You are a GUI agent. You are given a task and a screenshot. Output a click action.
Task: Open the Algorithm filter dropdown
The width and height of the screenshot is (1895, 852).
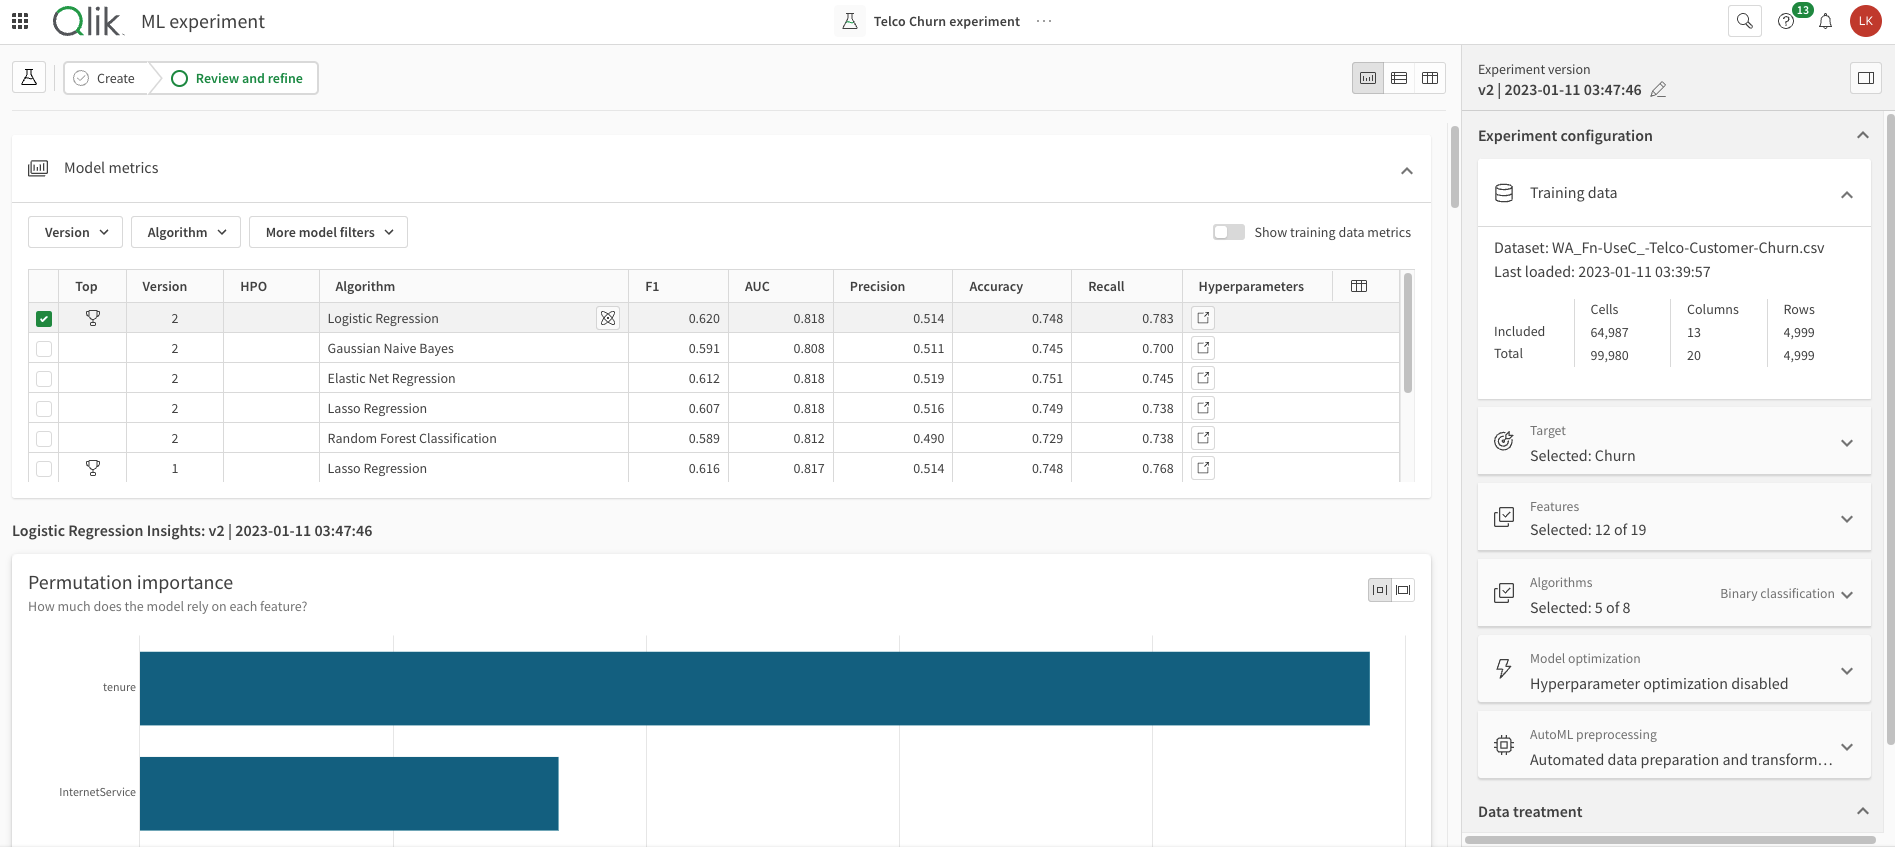point(186,232)
